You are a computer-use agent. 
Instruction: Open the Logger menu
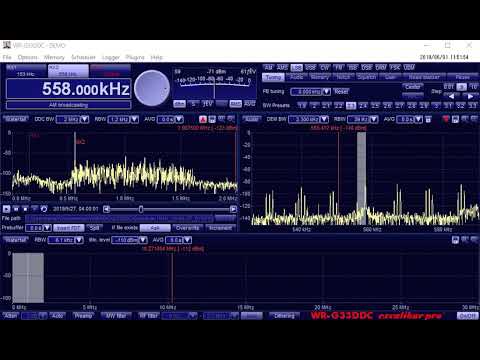(x=111, y=57)
